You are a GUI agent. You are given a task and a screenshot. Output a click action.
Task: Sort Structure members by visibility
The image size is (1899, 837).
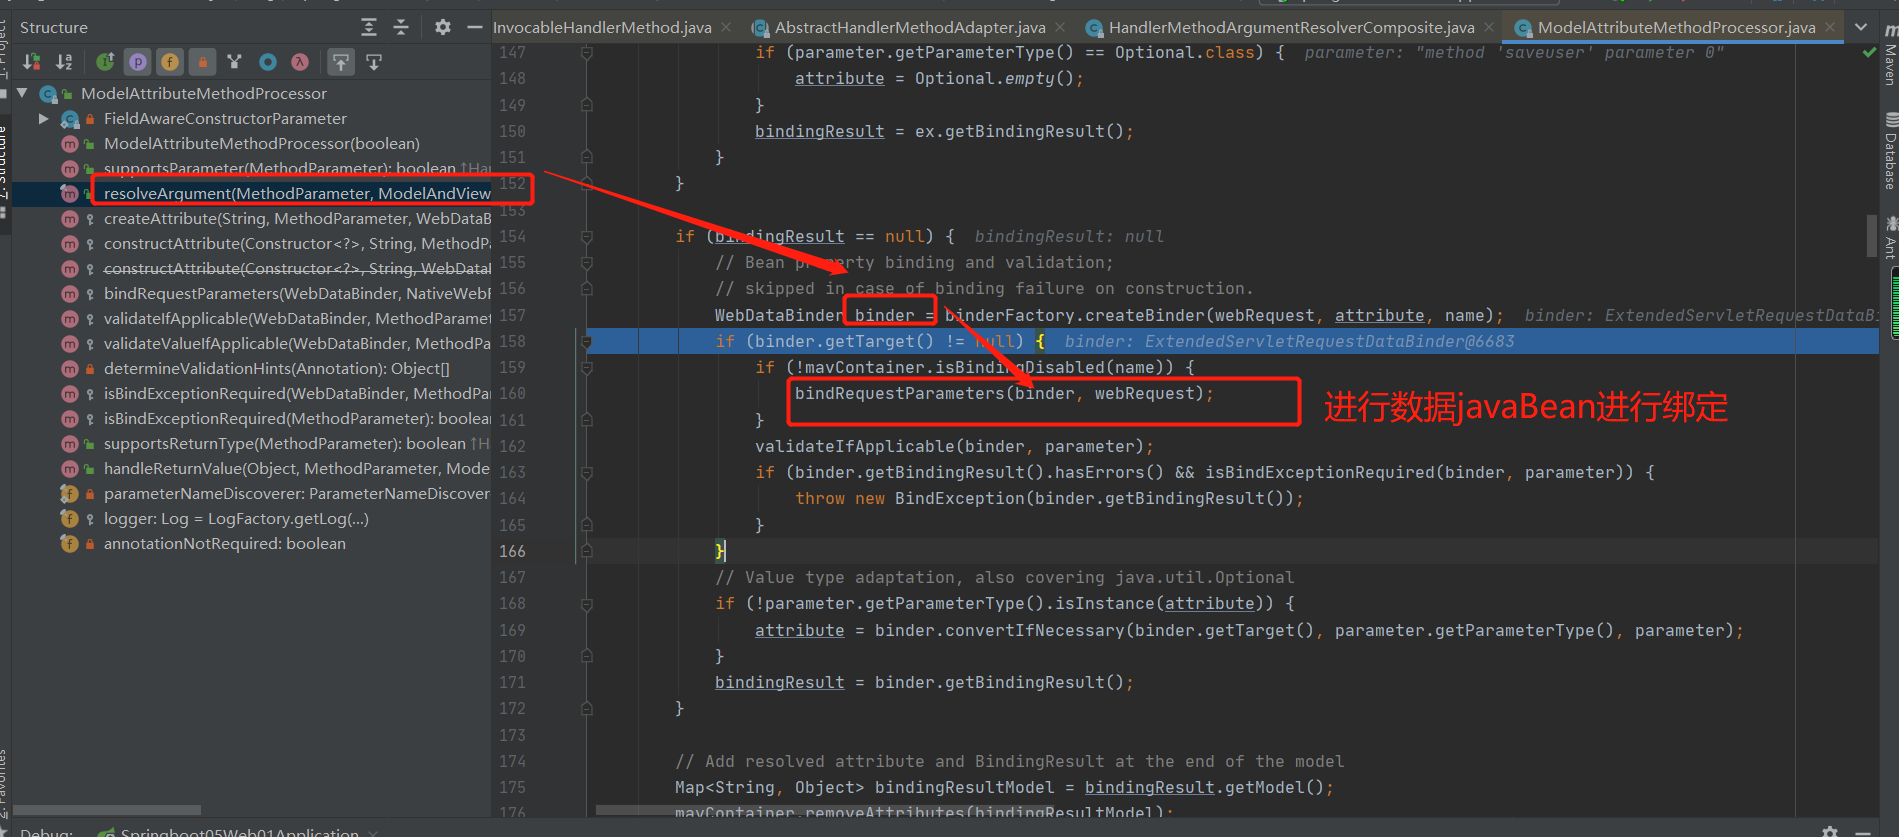(x=32, y=62)
